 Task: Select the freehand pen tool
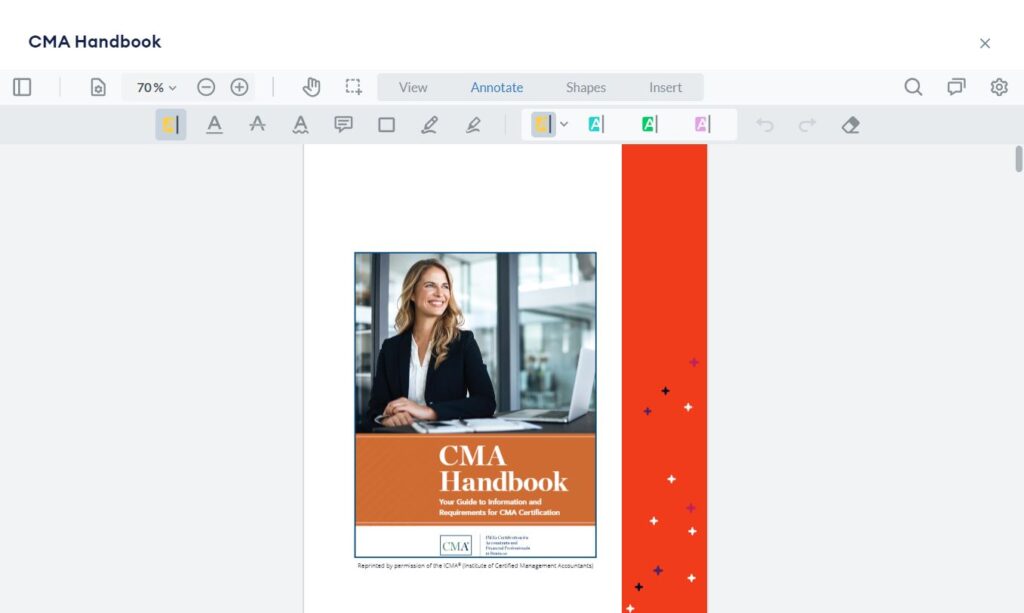(x=429, y=124)
